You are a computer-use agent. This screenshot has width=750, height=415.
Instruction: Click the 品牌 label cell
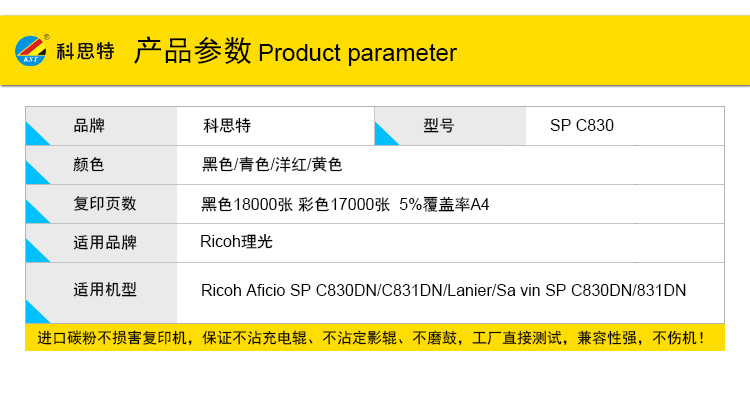(89, 126)
